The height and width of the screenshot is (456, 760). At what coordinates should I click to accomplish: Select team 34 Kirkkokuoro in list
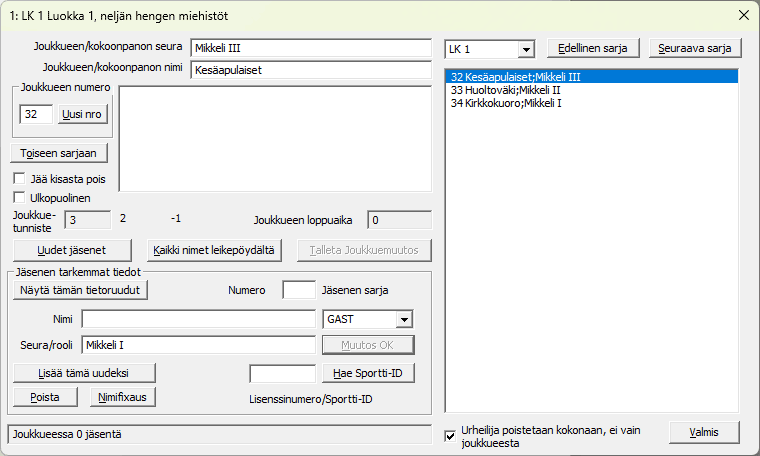[x=505, y=102]
